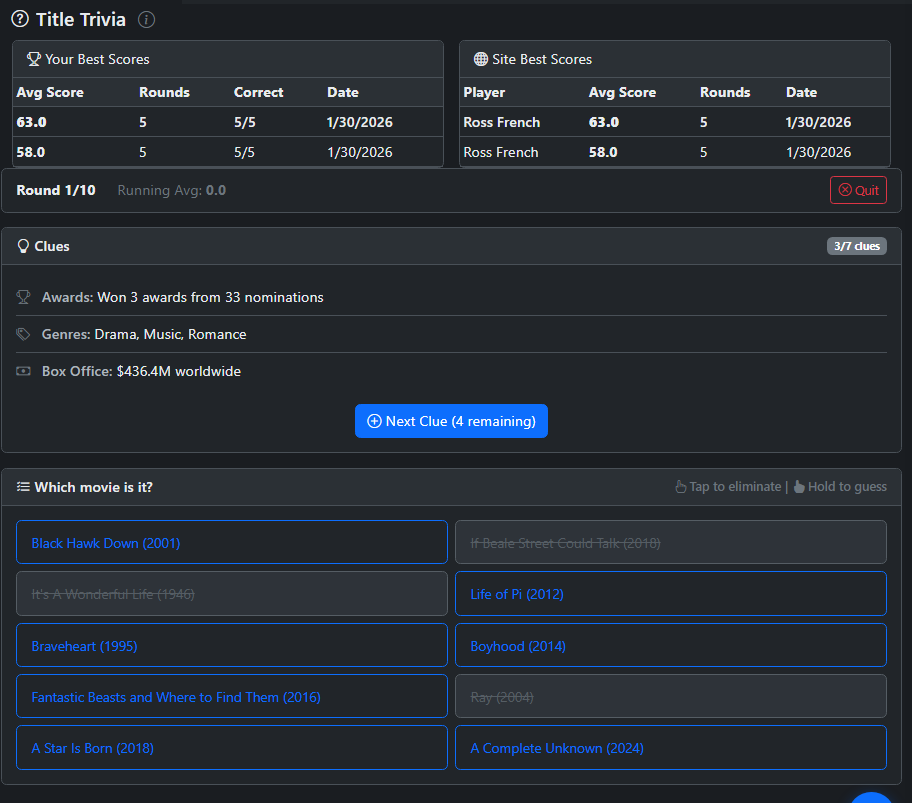Quit the current trivia game
The image size is (912, 803).
pyautogui.click(x=858, y=190)
